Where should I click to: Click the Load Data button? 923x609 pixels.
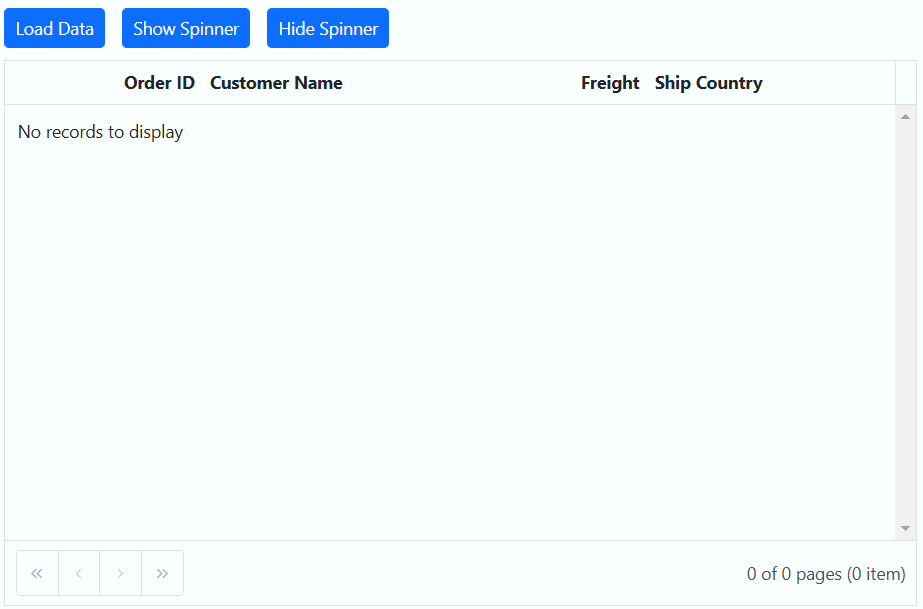click(54, 29)
